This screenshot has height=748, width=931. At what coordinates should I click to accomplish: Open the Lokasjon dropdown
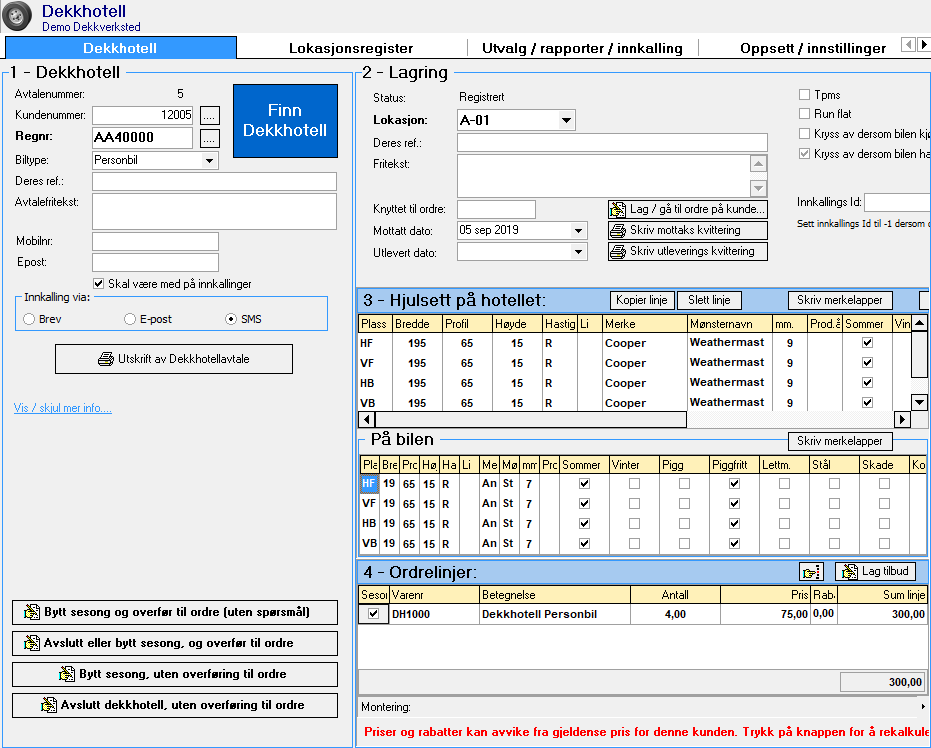(567, 120)
